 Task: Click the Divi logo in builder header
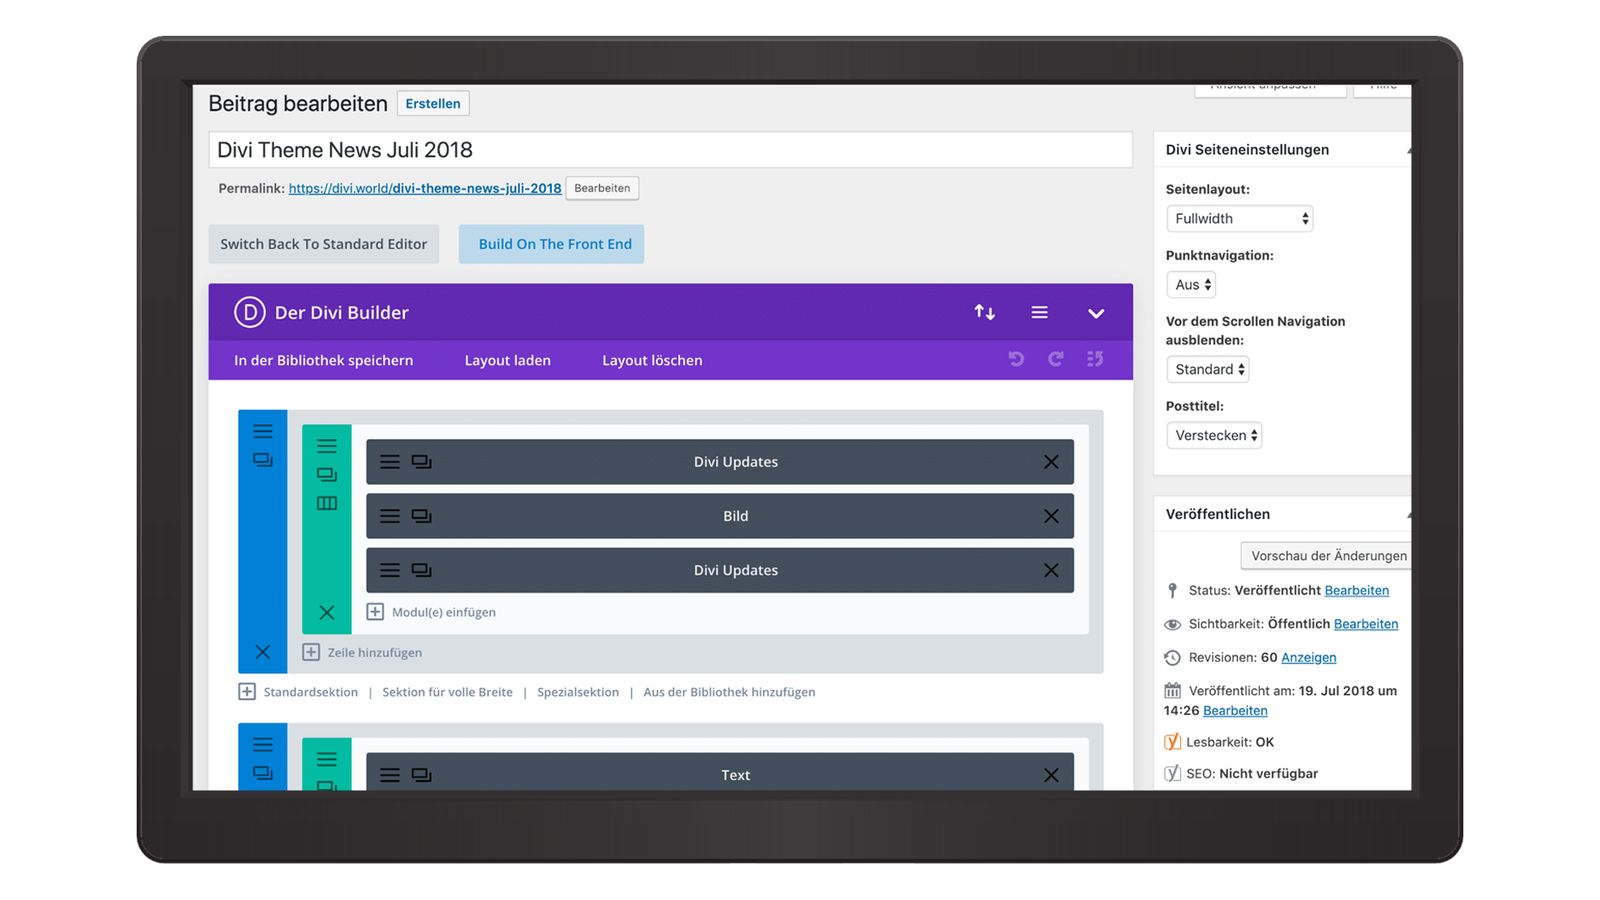[x=249, y=312]
